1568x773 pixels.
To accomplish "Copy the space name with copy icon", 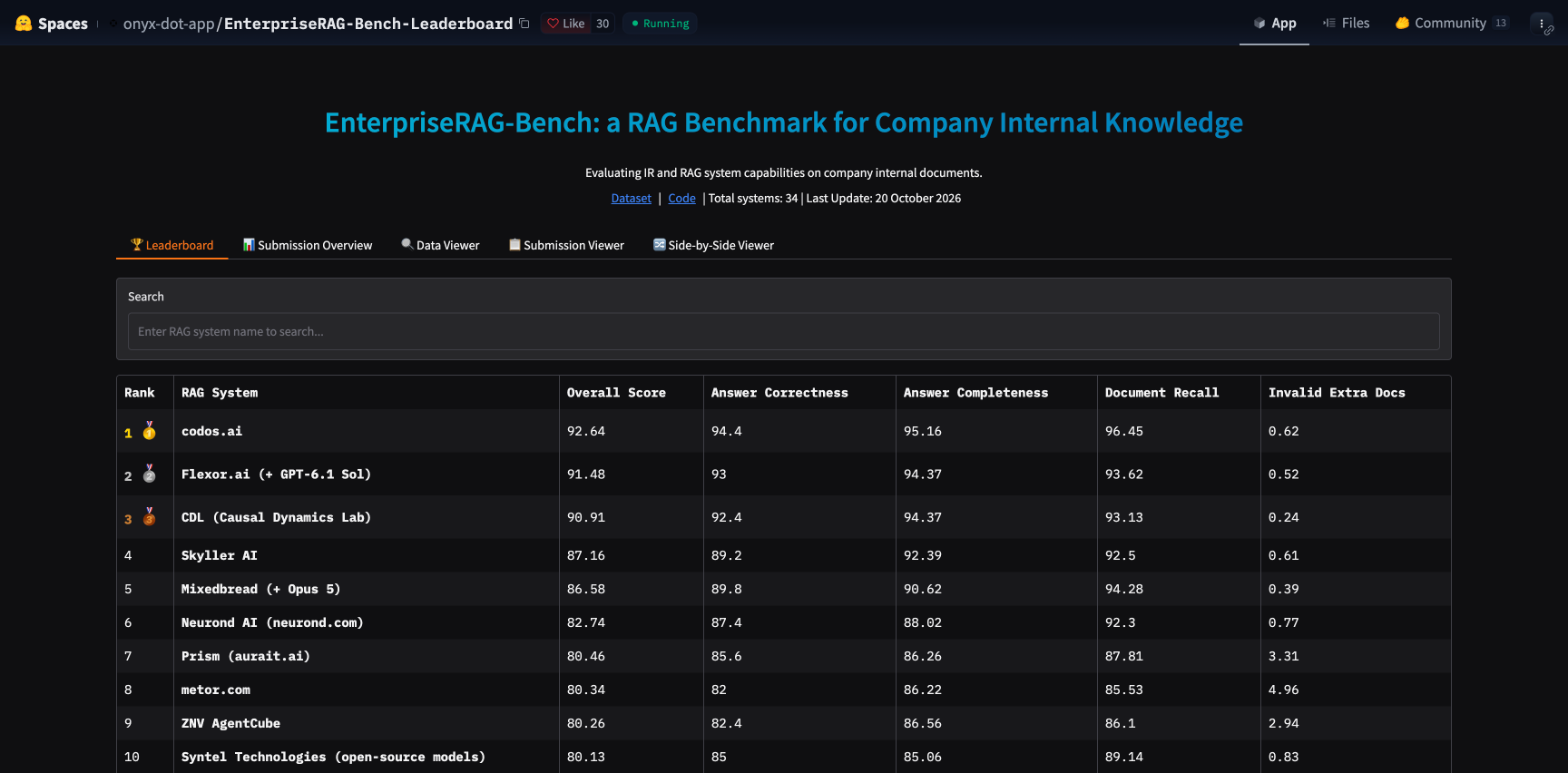I will point(524,23).
